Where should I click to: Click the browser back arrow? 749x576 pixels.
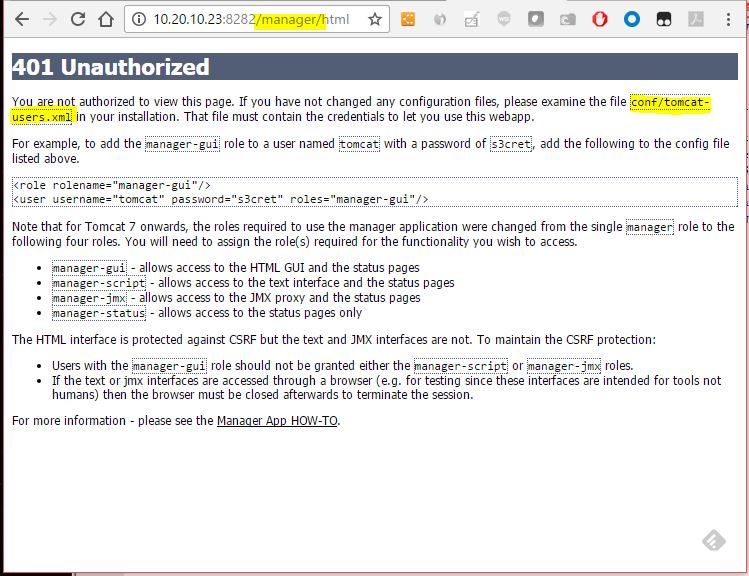pyautogui.click(x=21, y=19)
